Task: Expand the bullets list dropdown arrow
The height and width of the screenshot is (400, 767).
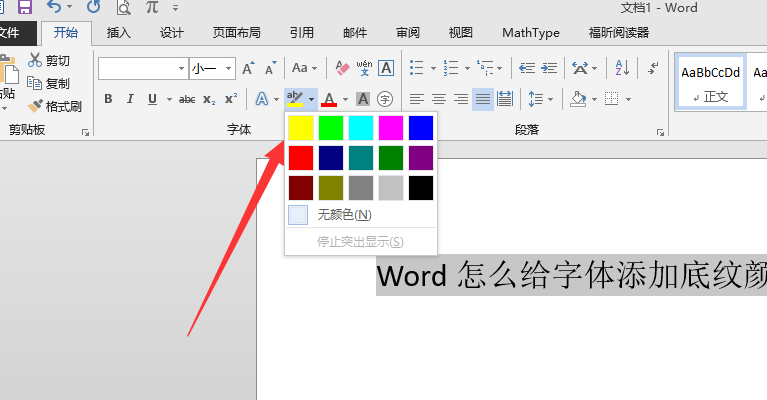Action: click(x=433, y=68)
